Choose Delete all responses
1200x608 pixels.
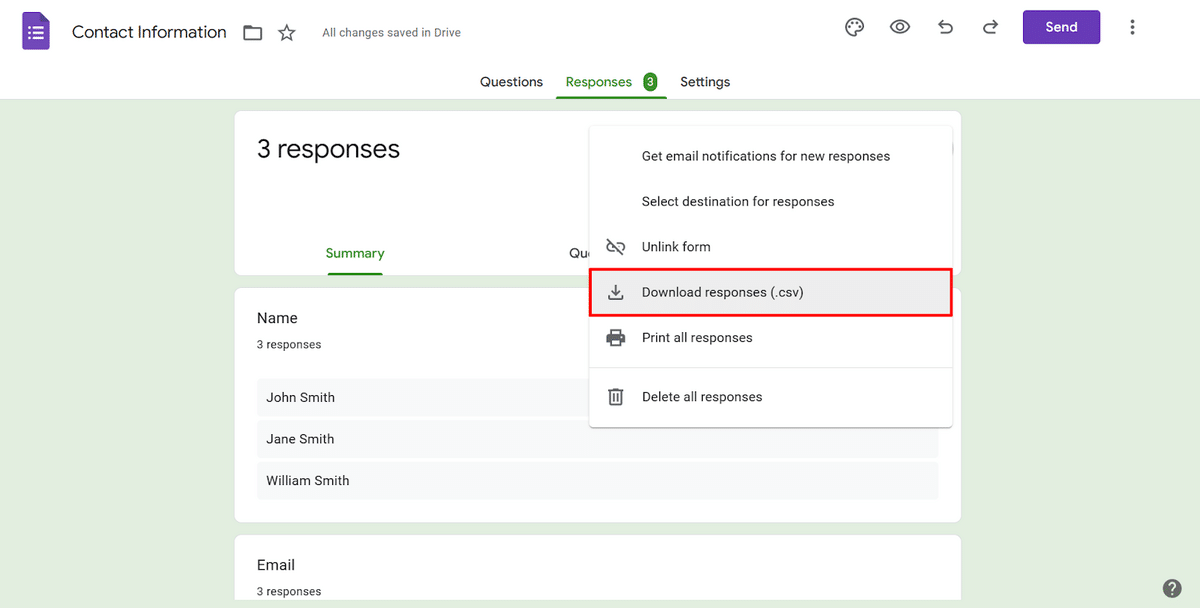pos(702,397)
